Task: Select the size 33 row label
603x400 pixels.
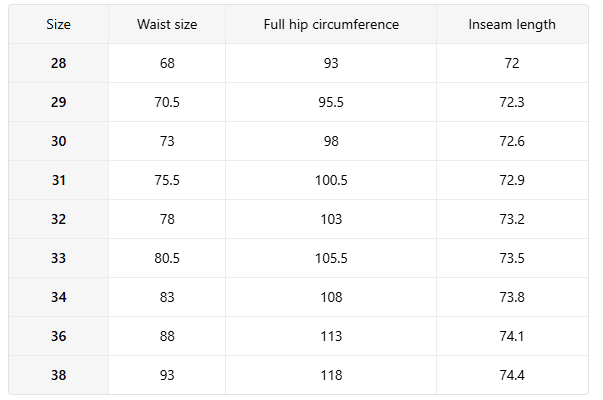Action: [58, 258]
